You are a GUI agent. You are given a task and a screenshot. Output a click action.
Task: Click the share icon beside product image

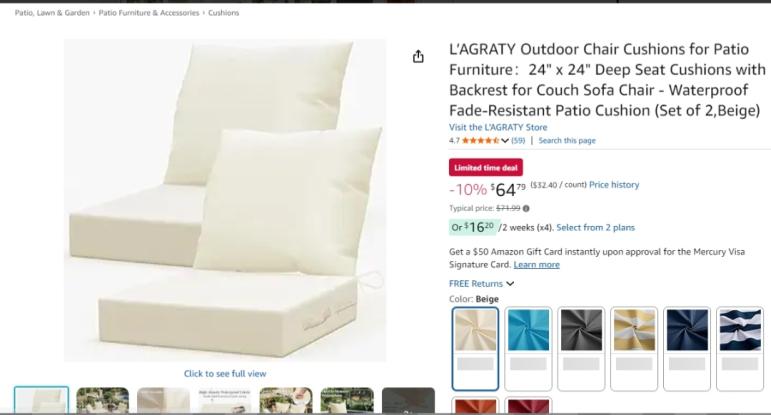pos(418,57)
